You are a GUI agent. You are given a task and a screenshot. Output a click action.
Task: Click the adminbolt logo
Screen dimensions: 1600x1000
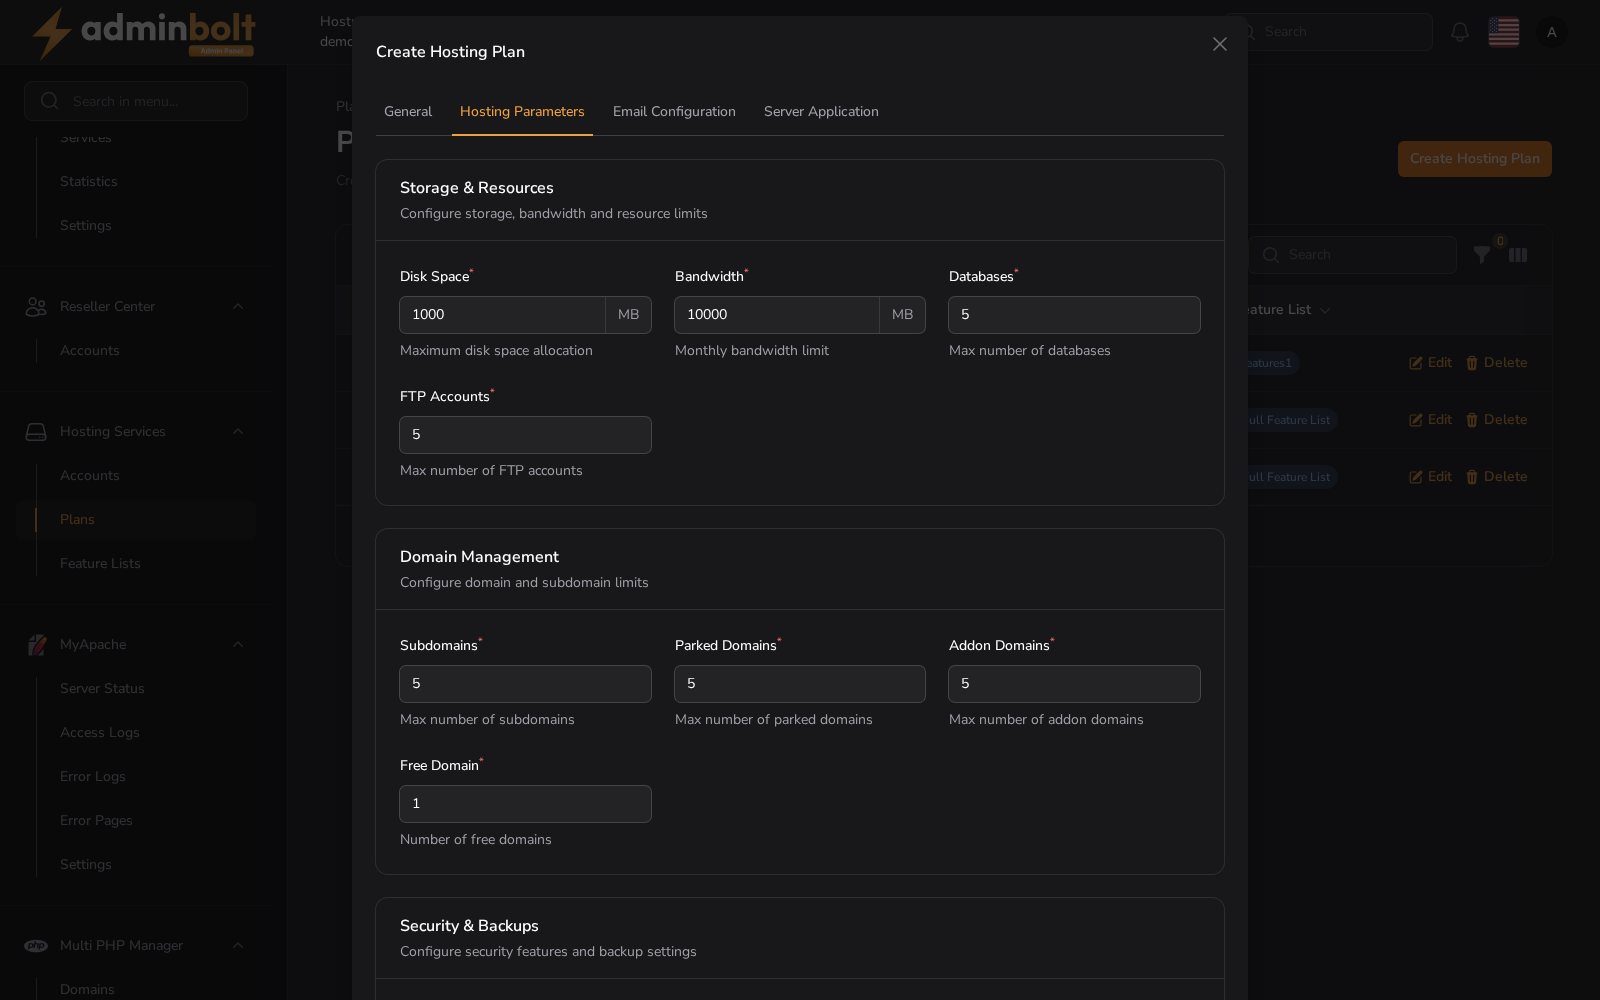click(143, 33)
